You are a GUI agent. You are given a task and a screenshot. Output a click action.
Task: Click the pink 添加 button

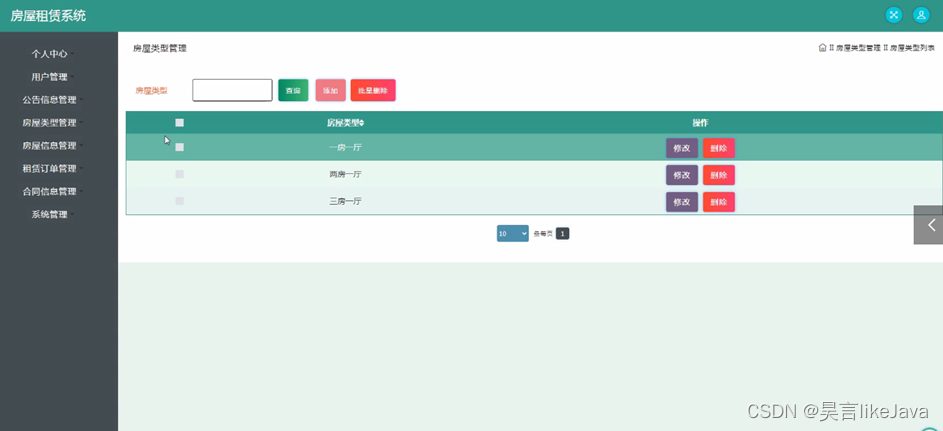330,90
